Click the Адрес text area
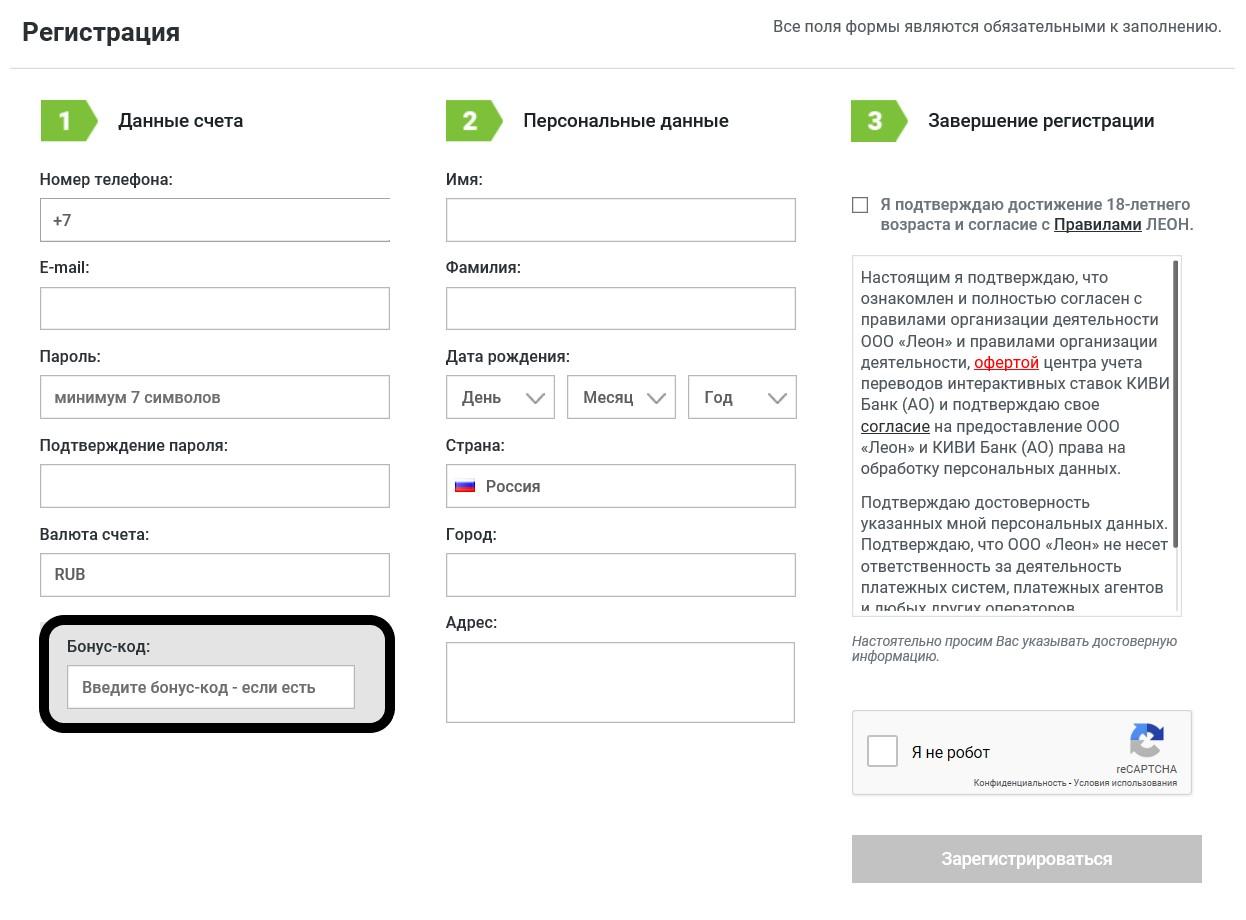 (x=620, y=682)
